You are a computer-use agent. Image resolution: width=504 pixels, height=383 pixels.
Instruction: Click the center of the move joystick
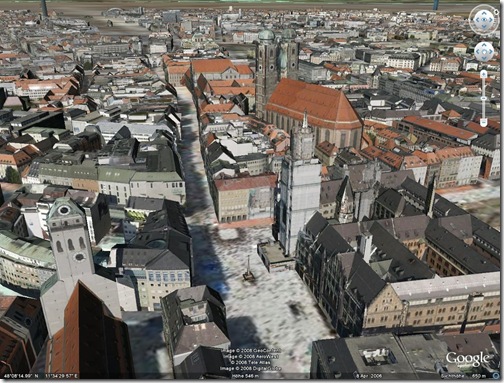pos(484,52)
